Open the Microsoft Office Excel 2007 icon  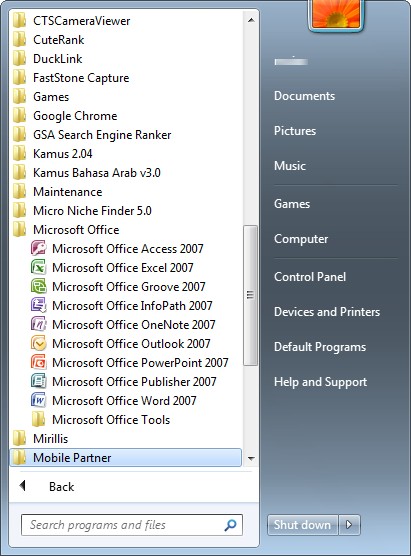[38, 267]
